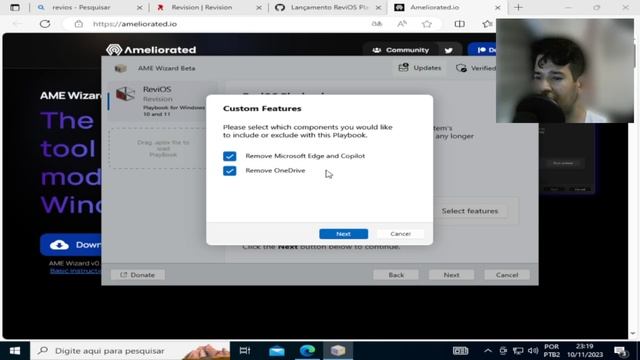Open the Windows Start menu
This screenshot has width=640, height=360.
pyautogui.click(x=15, y=351)
